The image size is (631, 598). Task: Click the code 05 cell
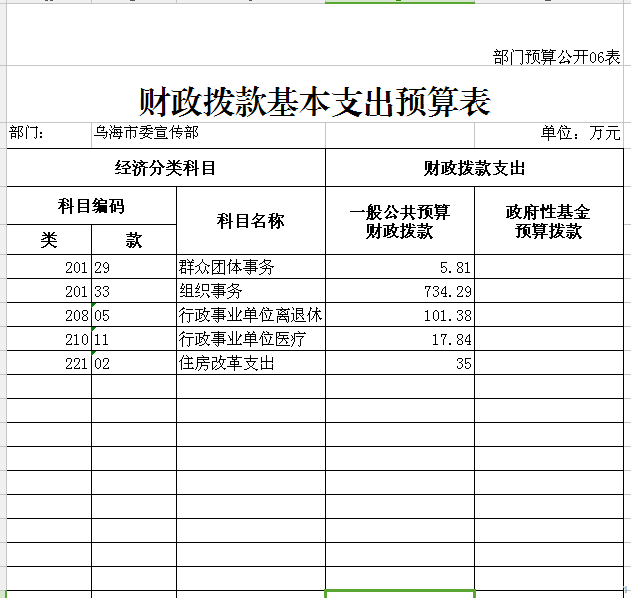click(134, 315)
